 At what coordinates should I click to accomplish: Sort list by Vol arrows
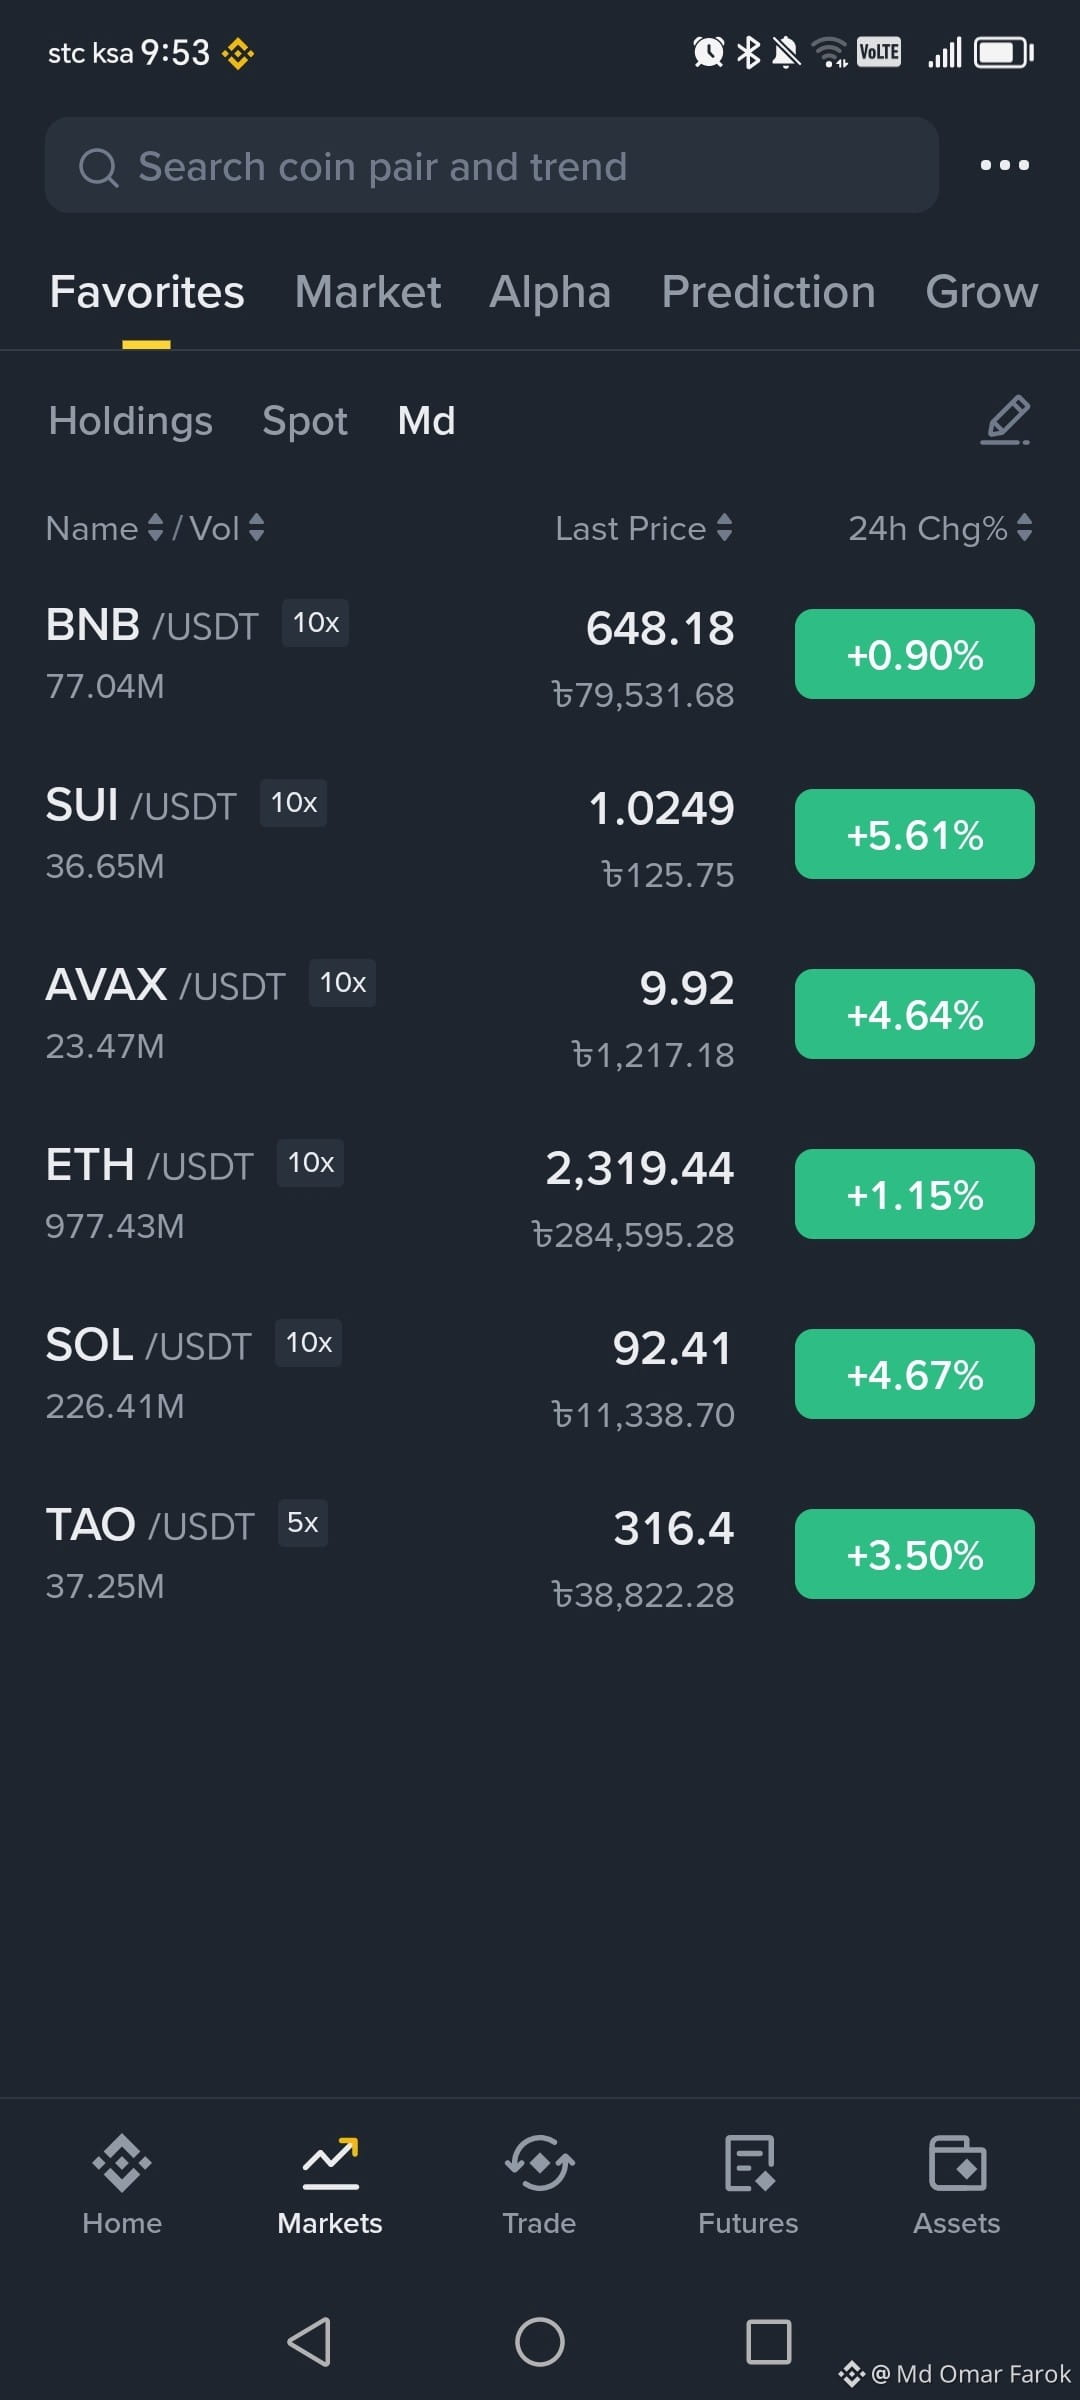click(x=257, y=528)
